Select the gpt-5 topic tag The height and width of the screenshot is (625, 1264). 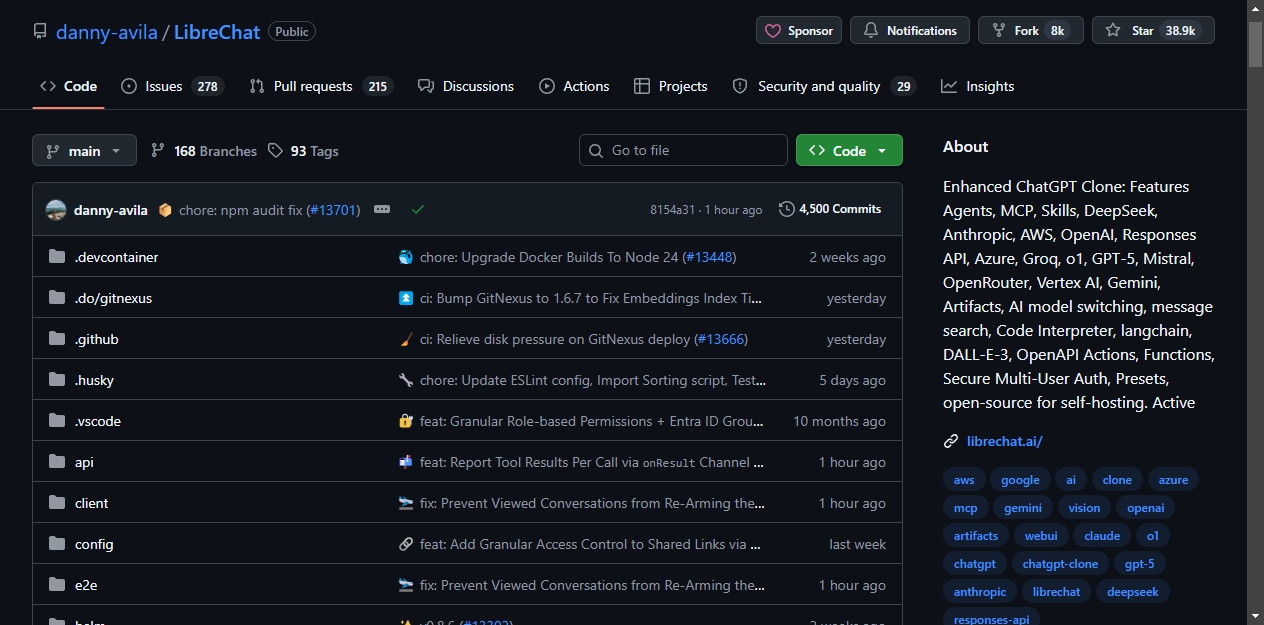[x=1139, y=564]
